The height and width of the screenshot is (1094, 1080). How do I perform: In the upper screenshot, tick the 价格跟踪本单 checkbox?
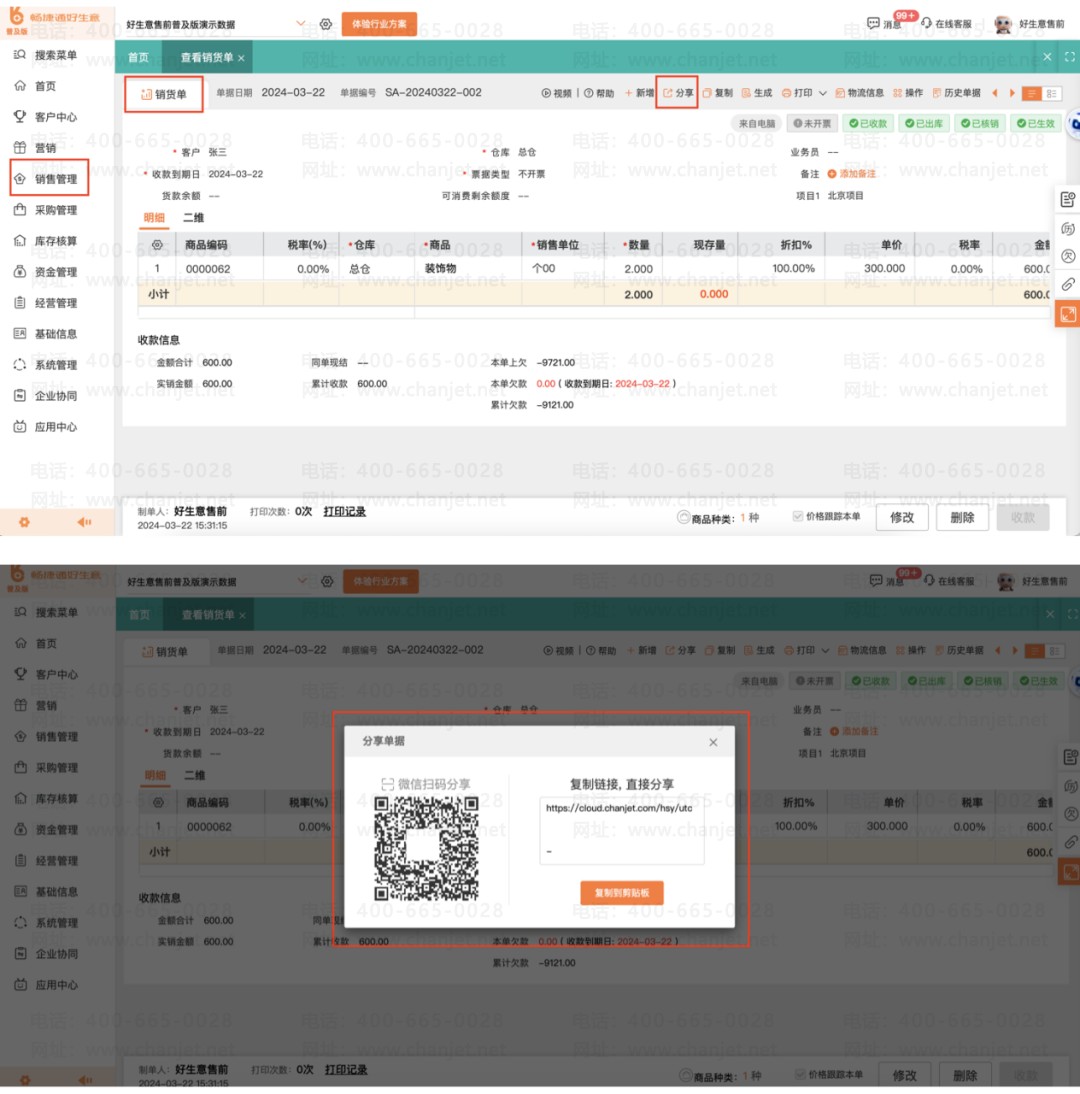pos(797,516)
